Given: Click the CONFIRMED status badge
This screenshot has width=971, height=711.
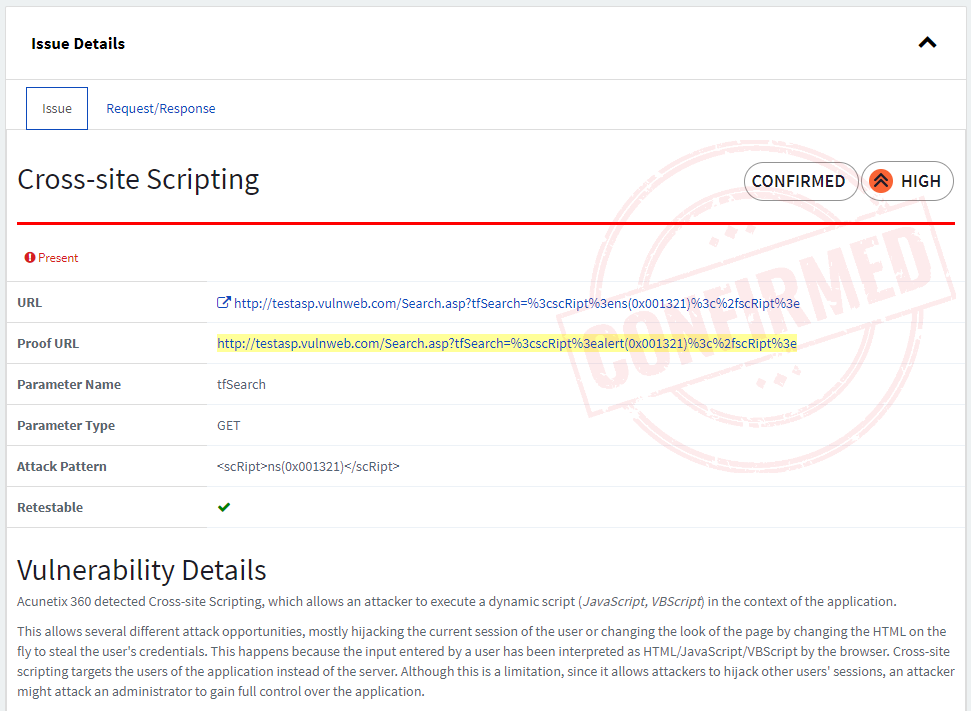Looking at the screenshot, I should coord(801,181).
